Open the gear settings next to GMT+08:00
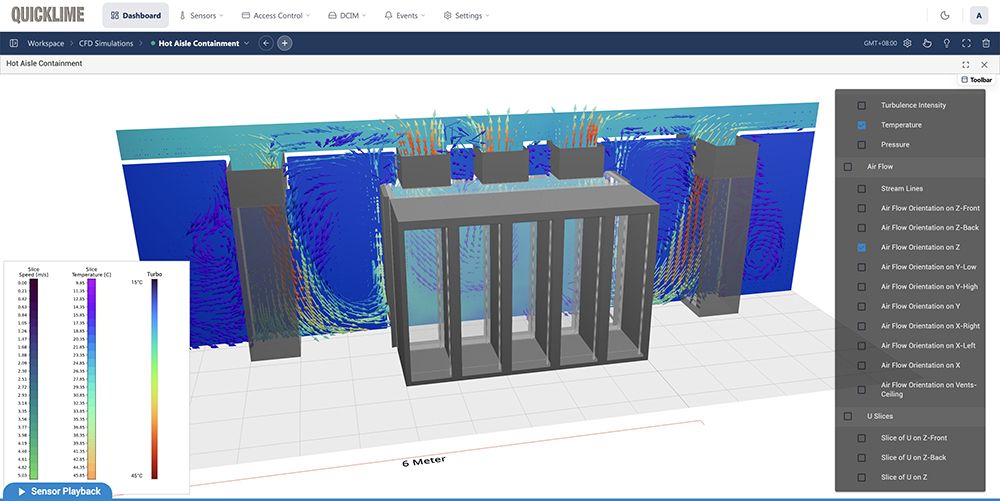 (x=907, y=44)
